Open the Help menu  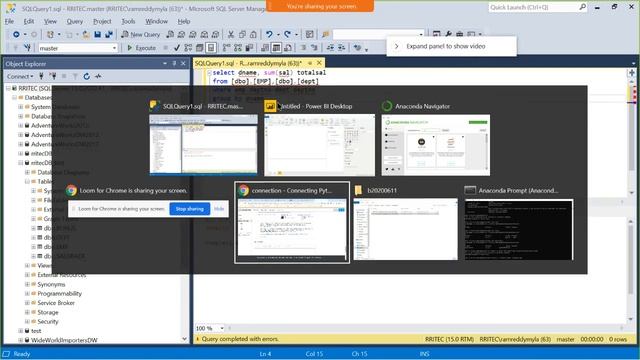pyautogui.click(x=184, y=21)
